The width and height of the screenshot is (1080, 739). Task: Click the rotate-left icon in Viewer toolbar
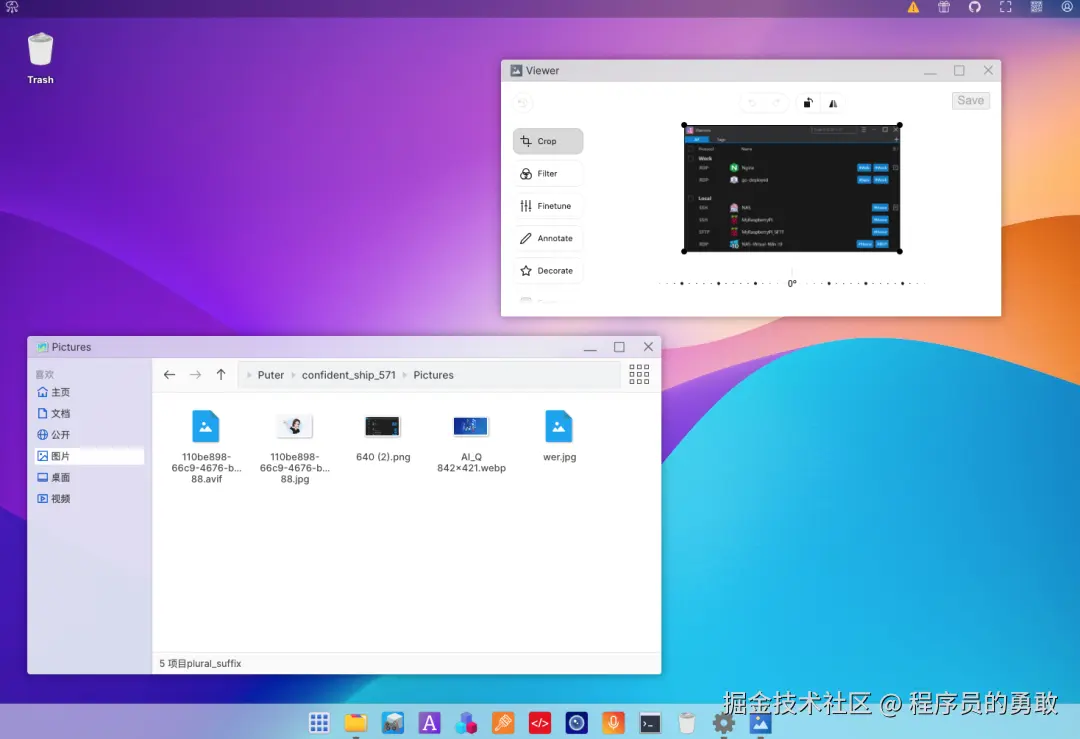click(808, 103)
